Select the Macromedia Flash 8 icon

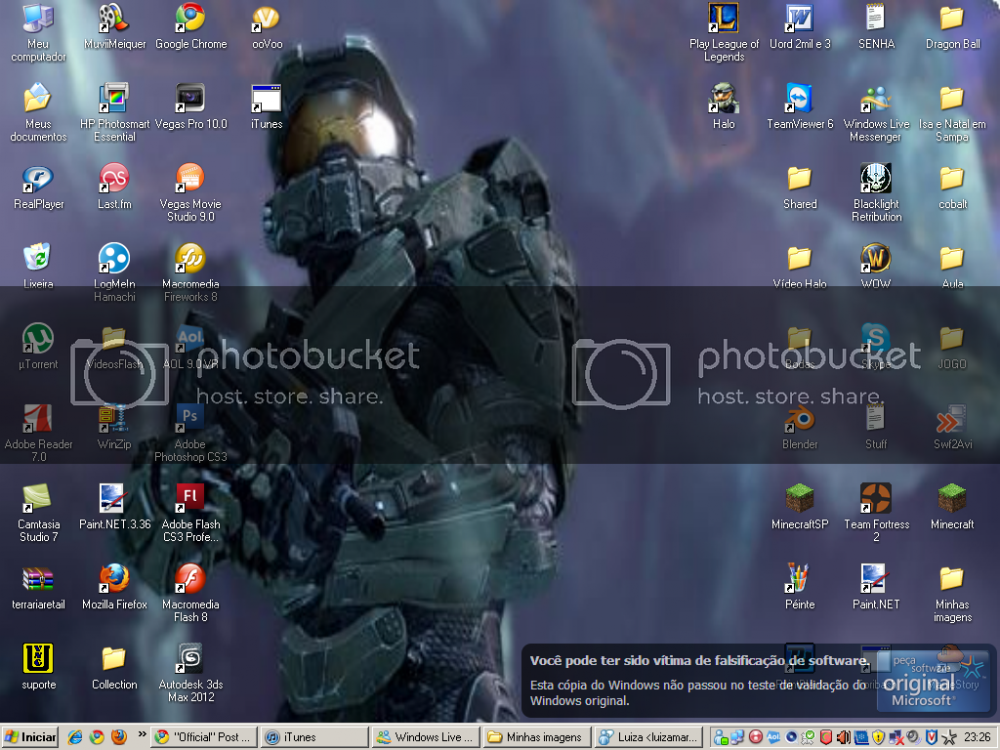click(191, 593)
